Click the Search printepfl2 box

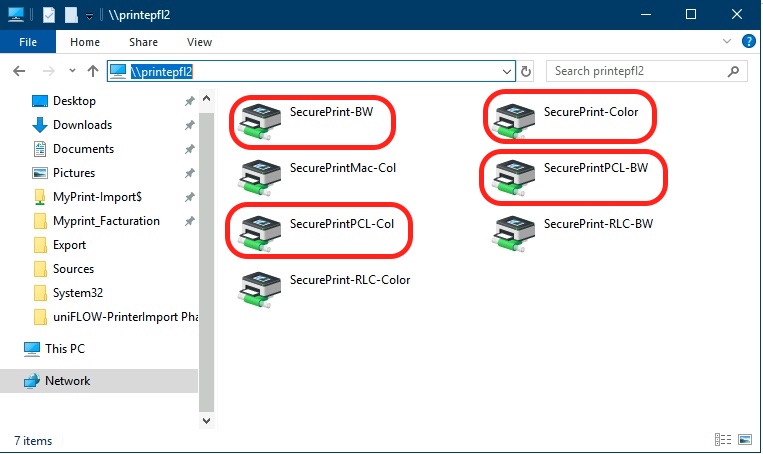click(647, 72)
